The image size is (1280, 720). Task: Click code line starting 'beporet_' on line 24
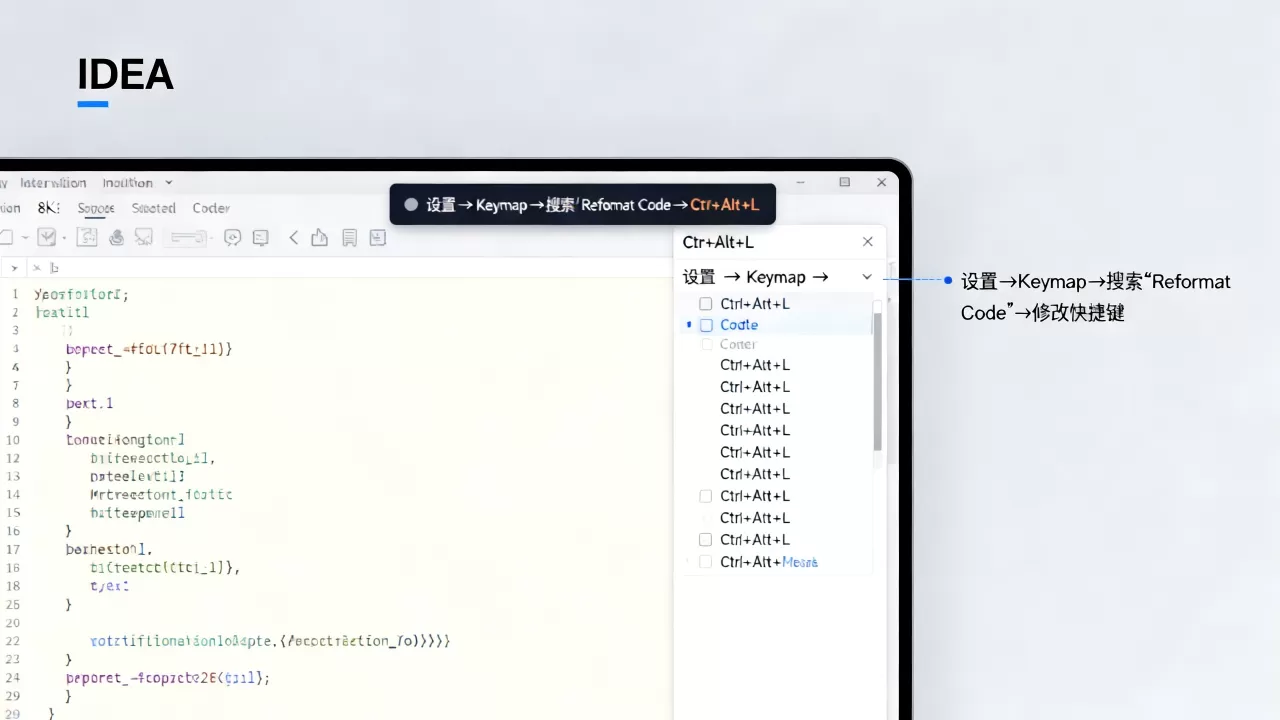(168, 677)
